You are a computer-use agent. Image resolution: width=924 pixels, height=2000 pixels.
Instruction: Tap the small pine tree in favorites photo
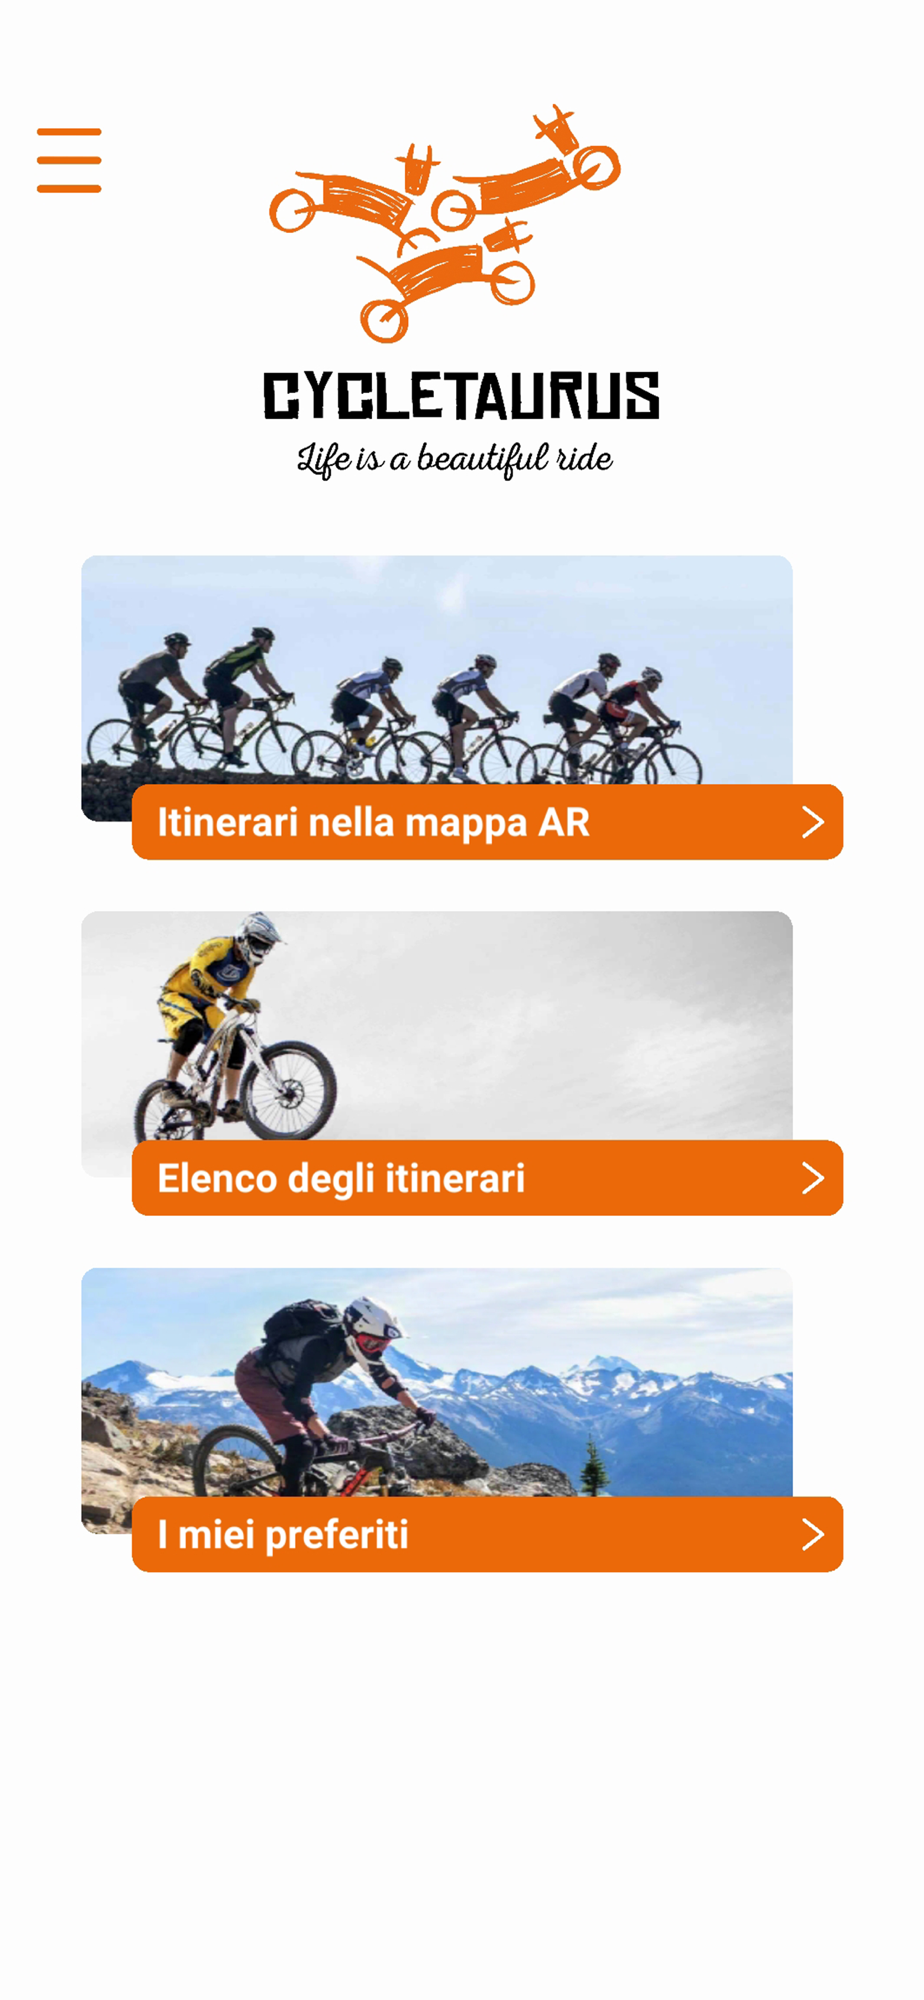594,1467
